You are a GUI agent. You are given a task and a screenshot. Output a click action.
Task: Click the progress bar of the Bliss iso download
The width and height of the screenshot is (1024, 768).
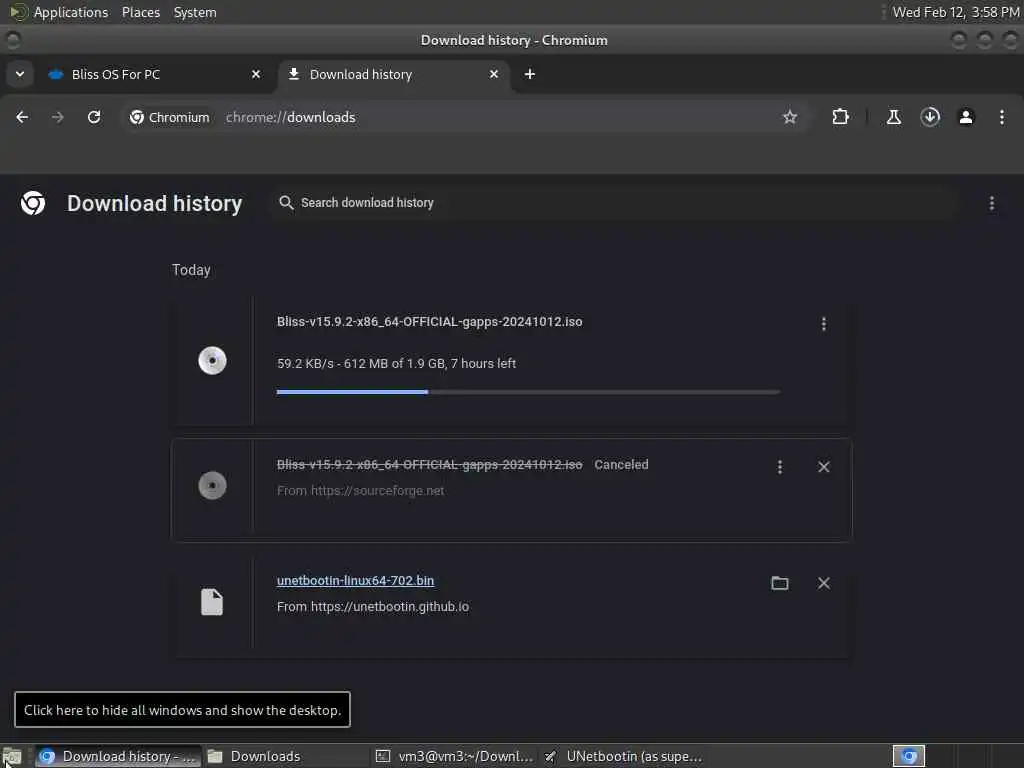click(528, 392)
